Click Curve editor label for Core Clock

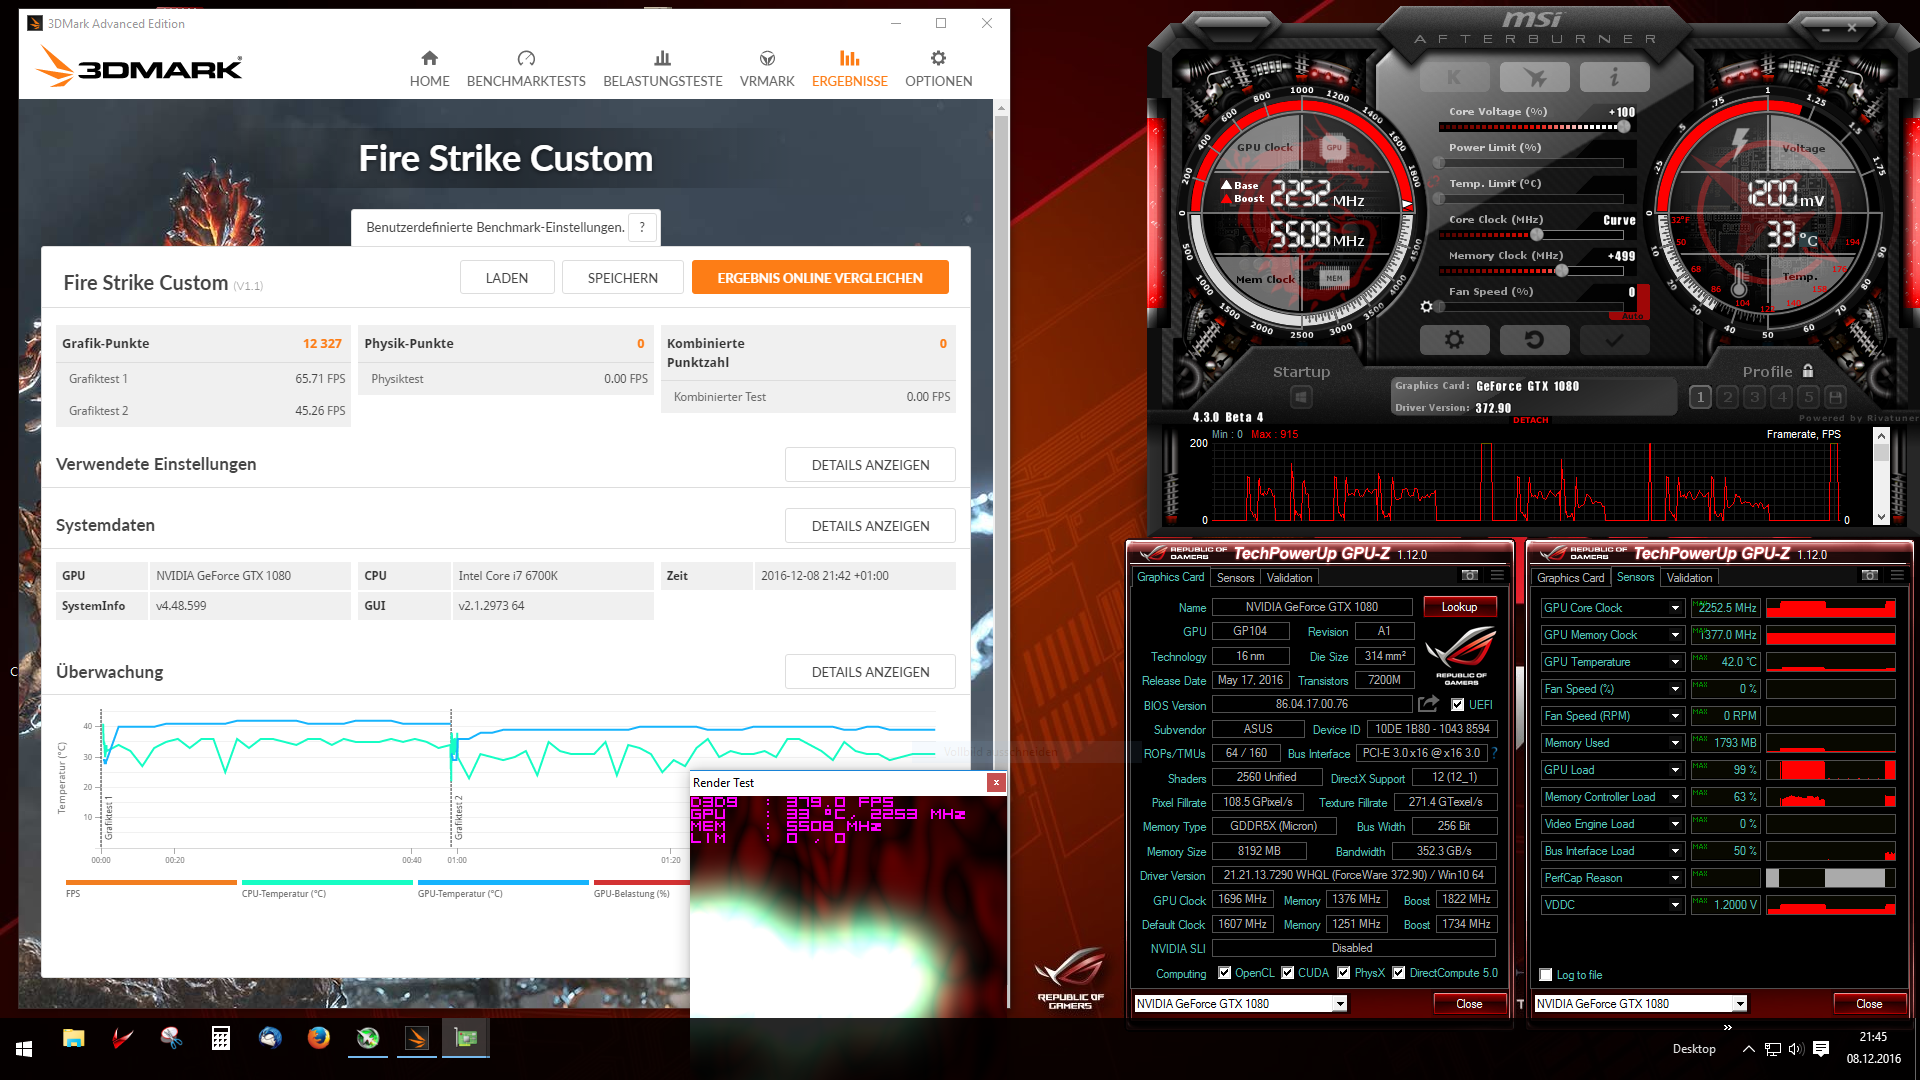tap(1619, 220)
